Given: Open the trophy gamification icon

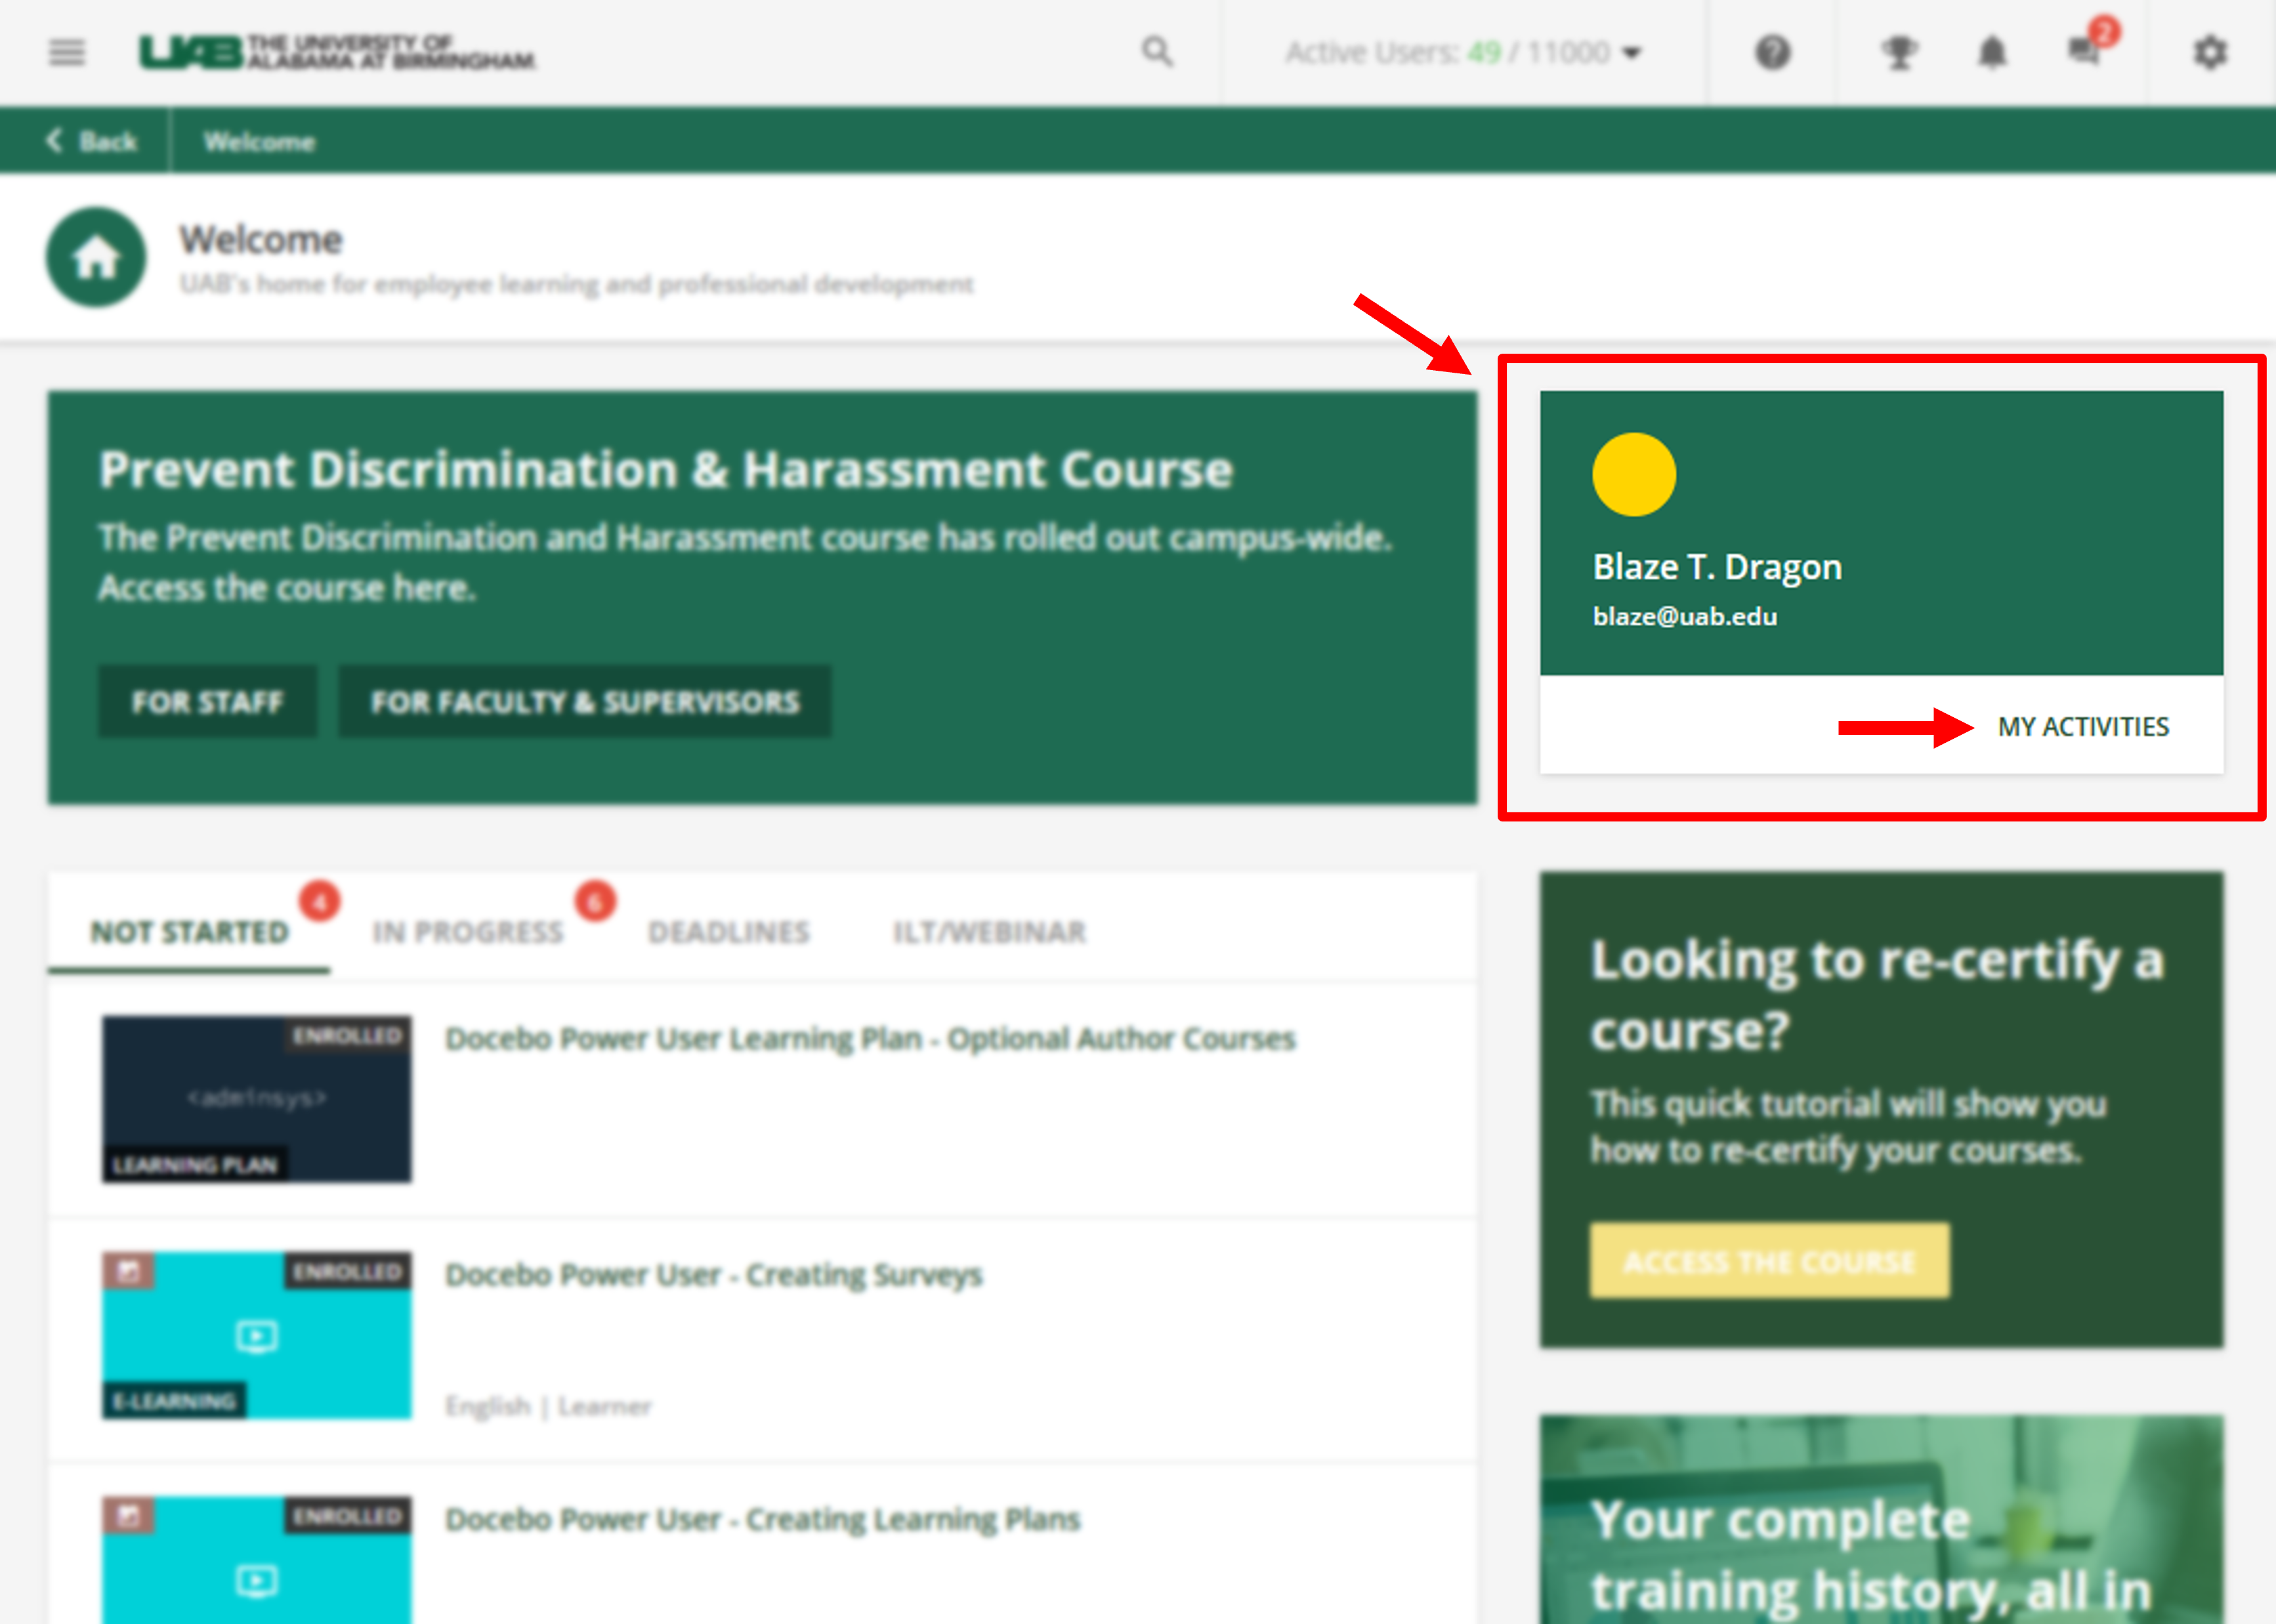Looking at the screenshot, I should coord(1899,52).
